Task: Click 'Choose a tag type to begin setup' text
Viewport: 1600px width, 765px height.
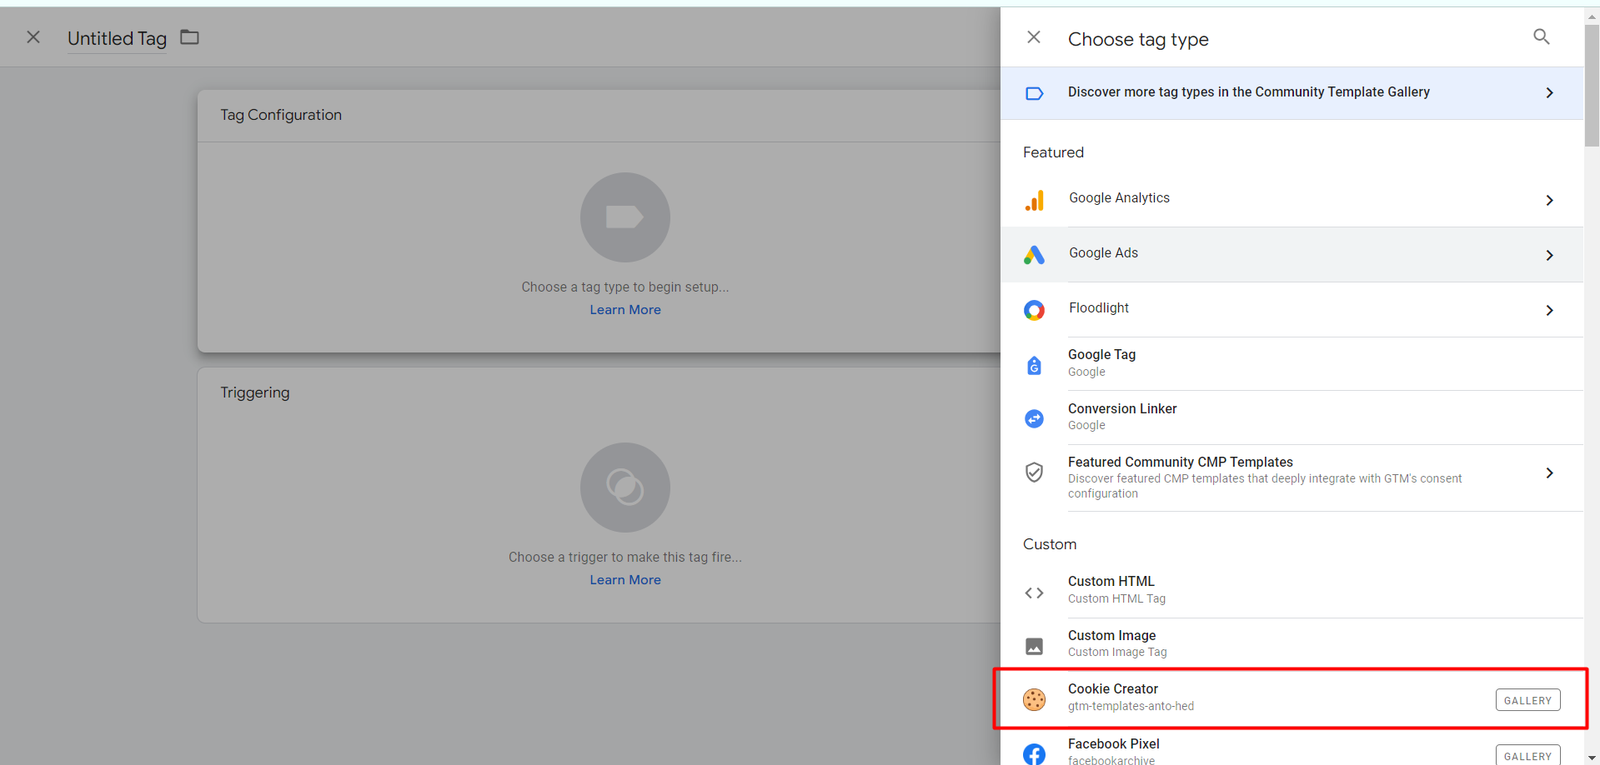Action: (x=625, y=287)
